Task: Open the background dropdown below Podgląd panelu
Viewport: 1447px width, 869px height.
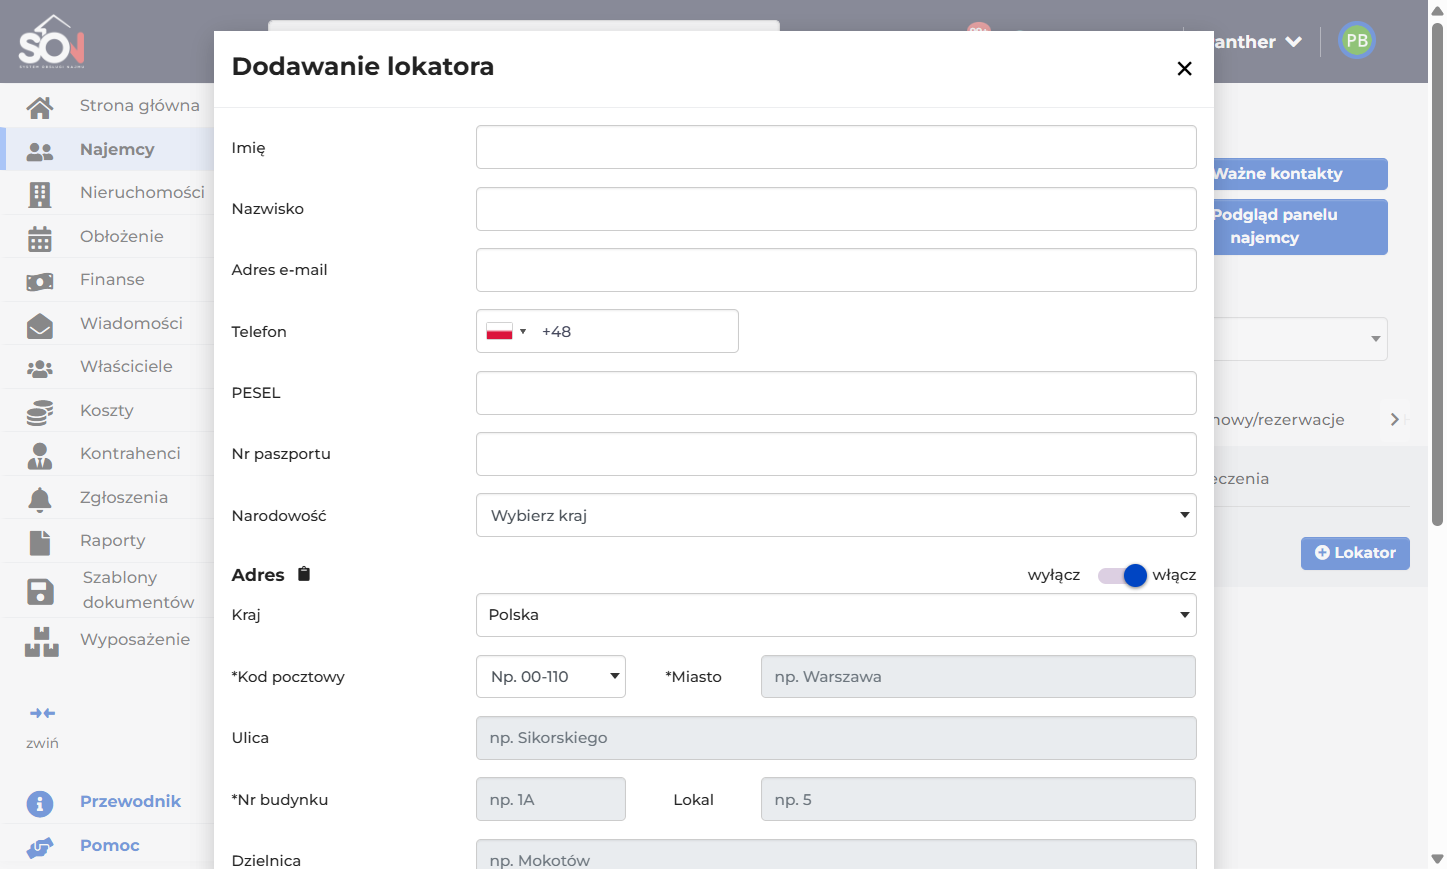Action: click(x=1300, y=339)
